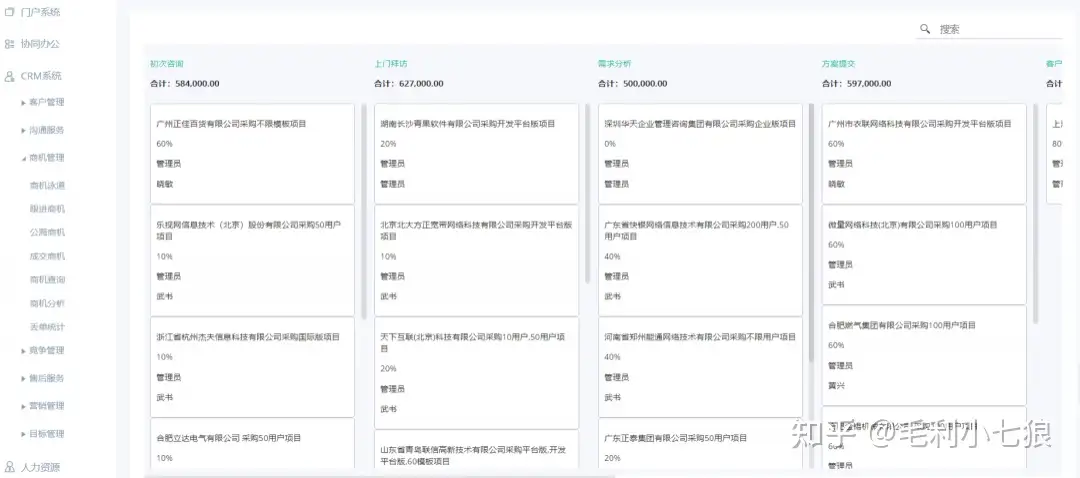Open the 广东正泰集团有限公司 card title
The height and width of the screenshot is (478, 1080).
coord(676,438)
